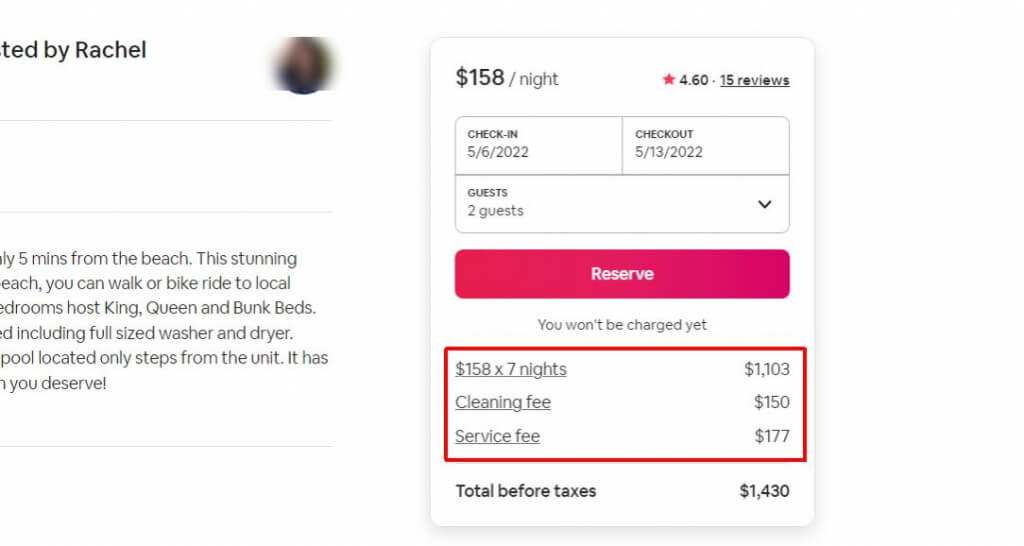Open the 15 reviews link
Viewport: 1024px width, 546px height.
coord(754,80)
